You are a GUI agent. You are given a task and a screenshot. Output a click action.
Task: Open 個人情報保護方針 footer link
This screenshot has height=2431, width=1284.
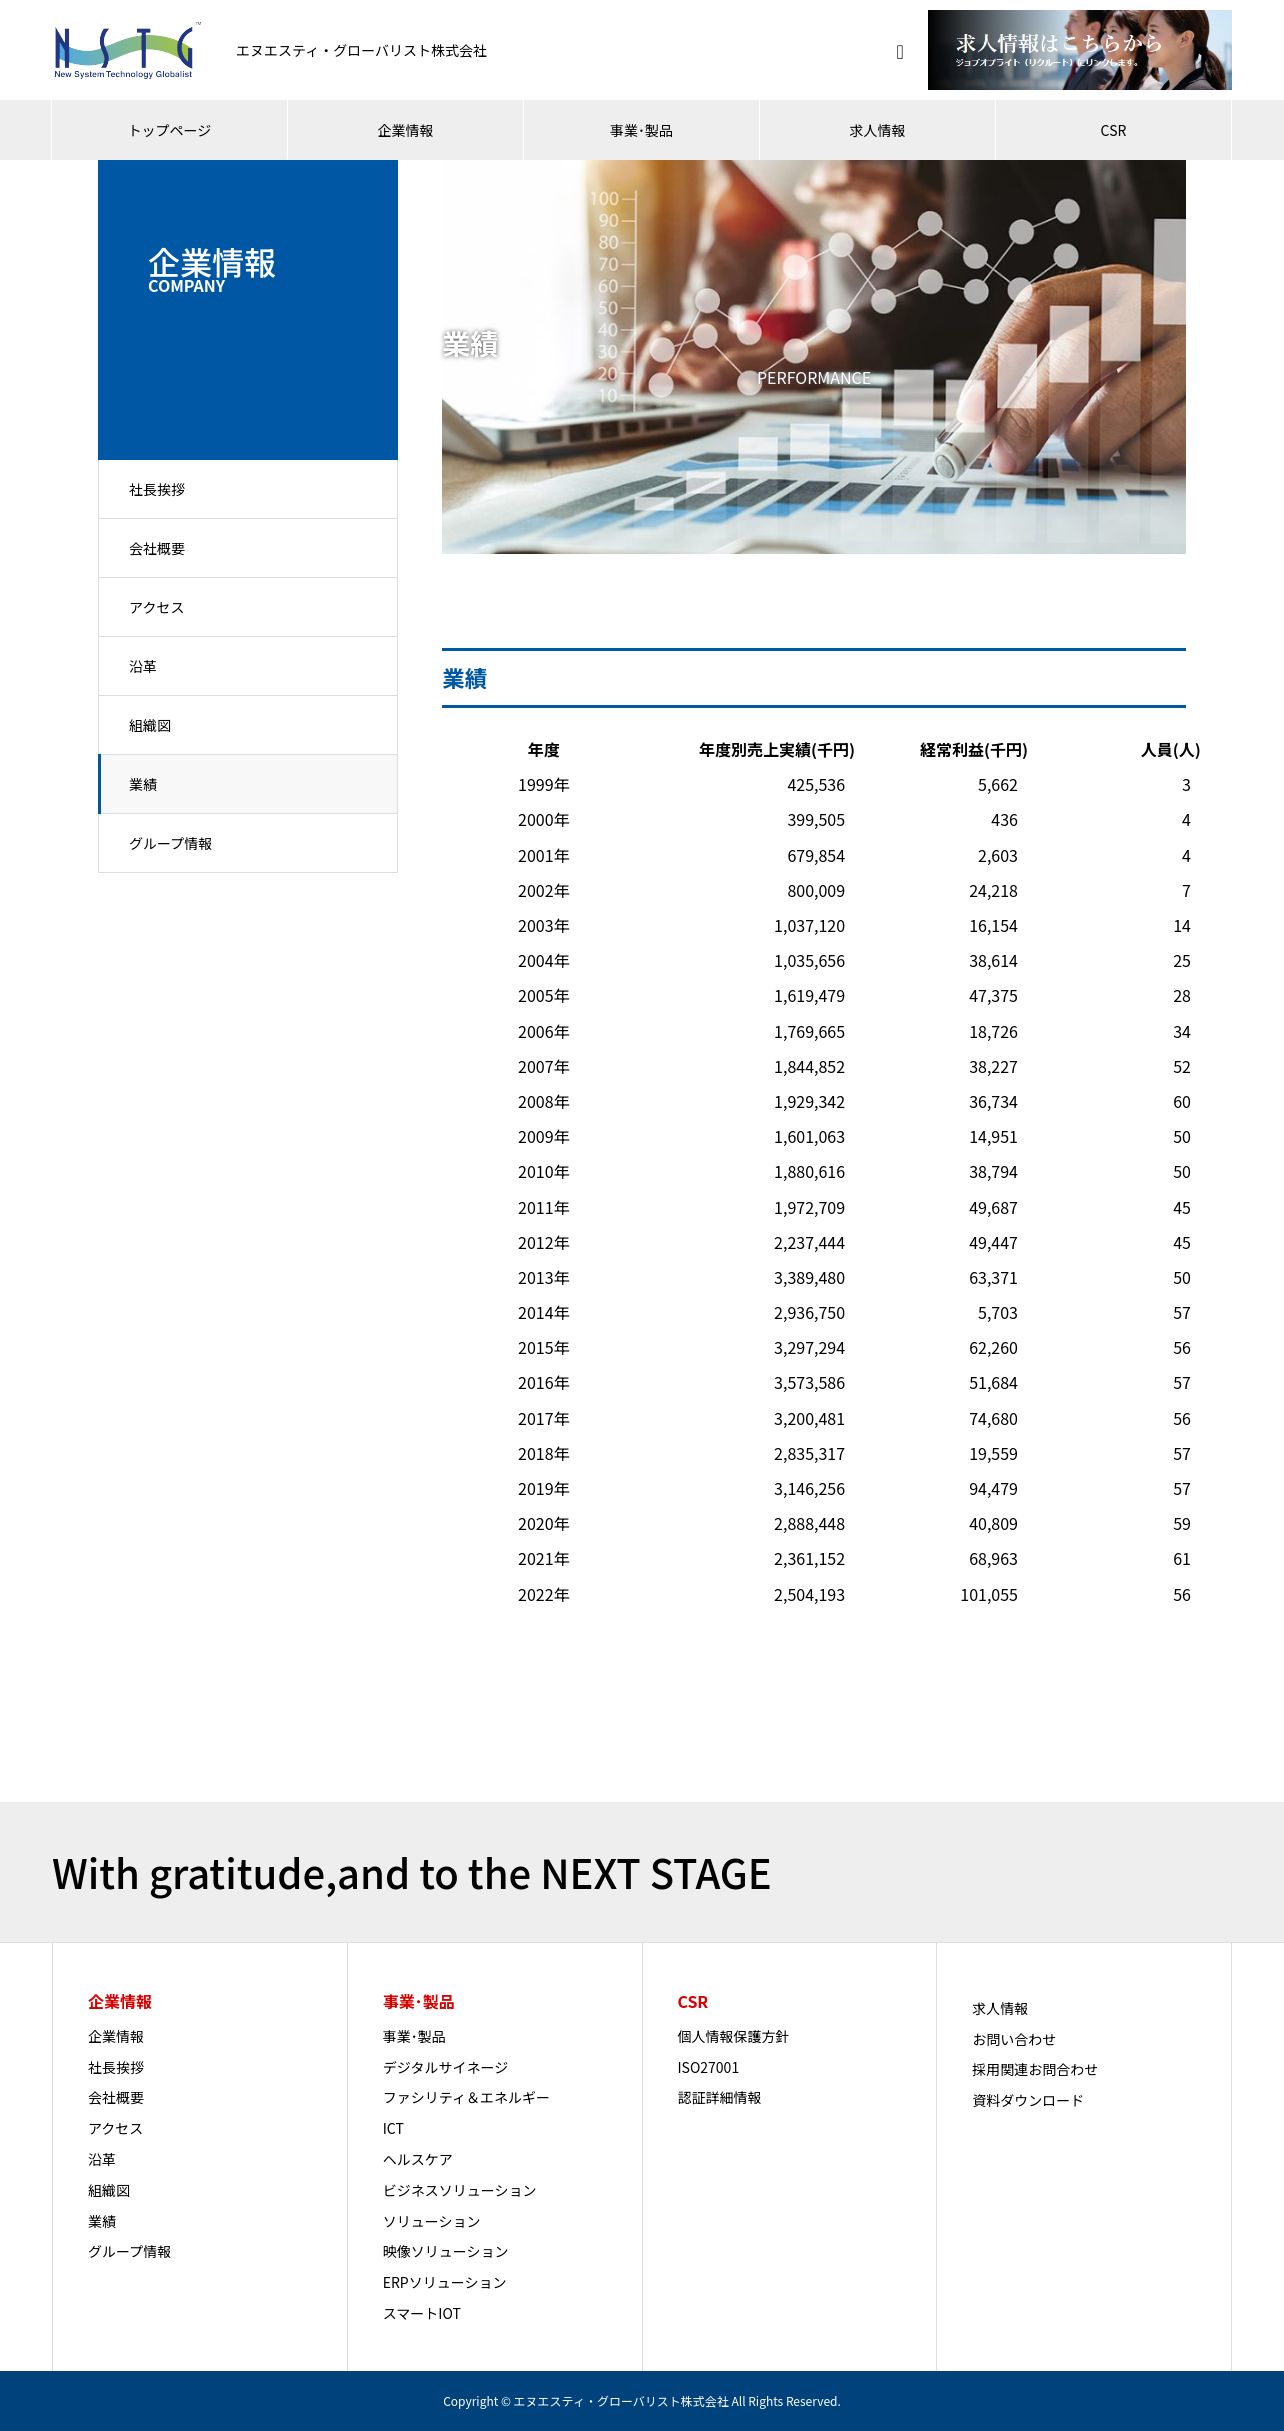click(x=733, y=2036)
